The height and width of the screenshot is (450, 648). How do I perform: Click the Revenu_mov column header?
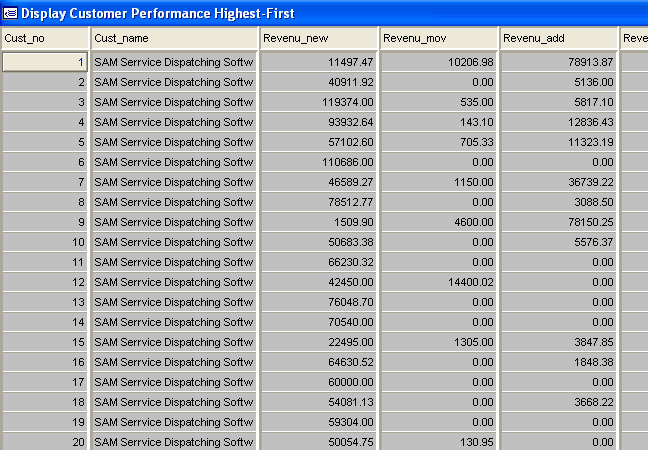pos(439,38)
